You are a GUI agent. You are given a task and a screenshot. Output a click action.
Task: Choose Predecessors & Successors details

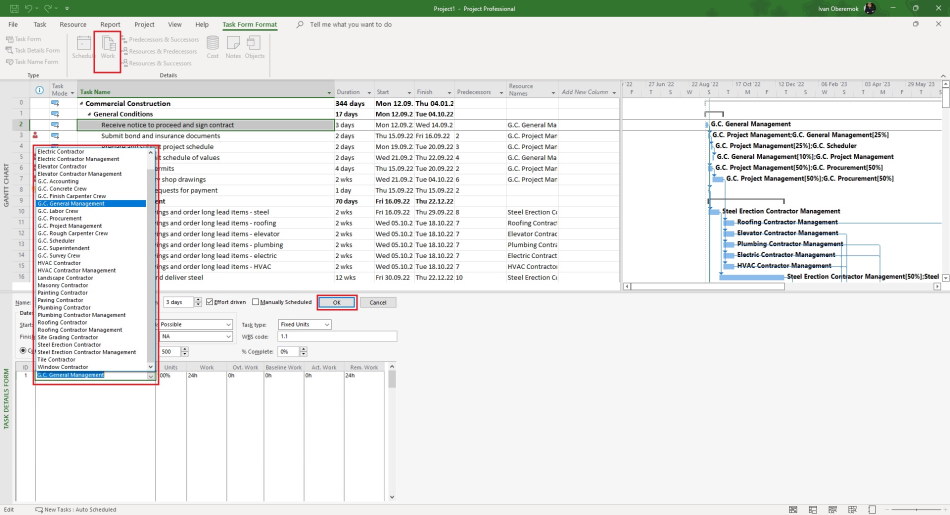coord(160,39)
